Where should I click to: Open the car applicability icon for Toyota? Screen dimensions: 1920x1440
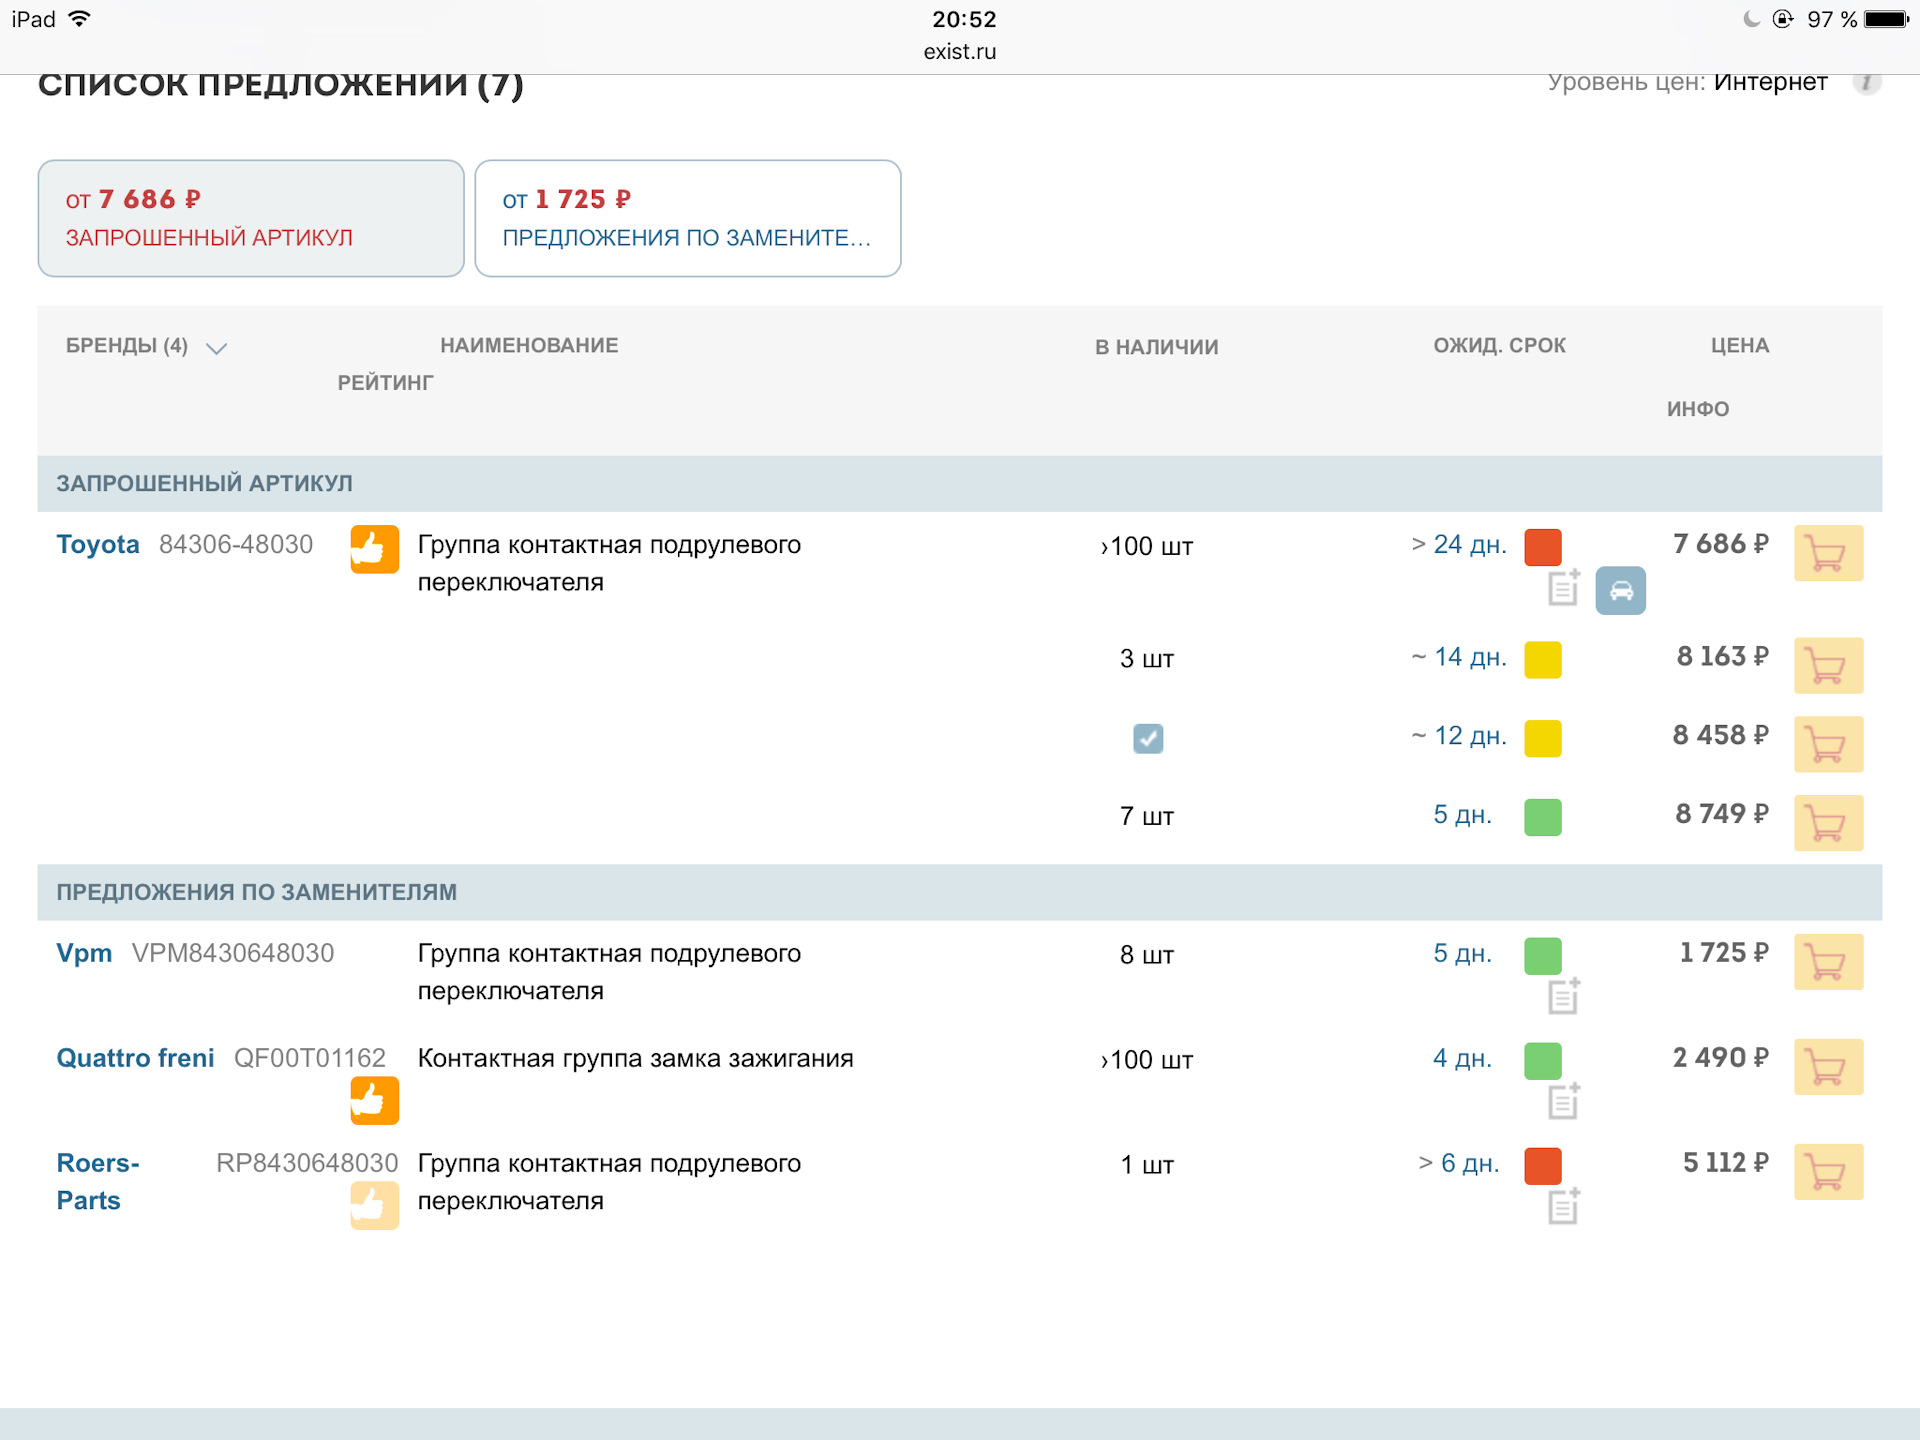[x=1620, y=590]
